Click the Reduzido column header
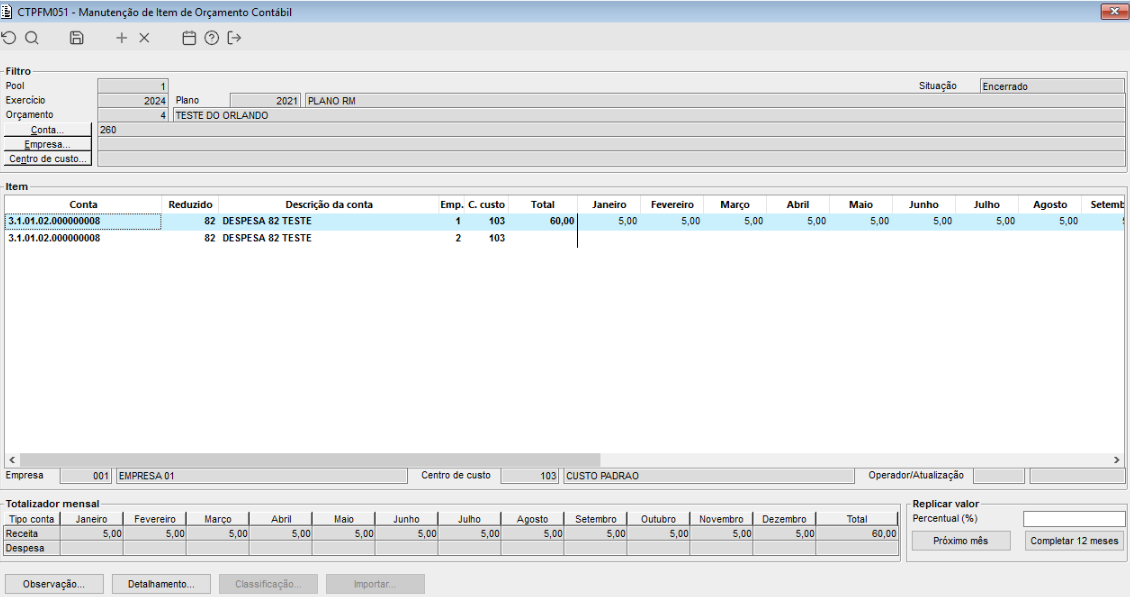This screenshot has height=597, width=1130. tap(190, 205)
